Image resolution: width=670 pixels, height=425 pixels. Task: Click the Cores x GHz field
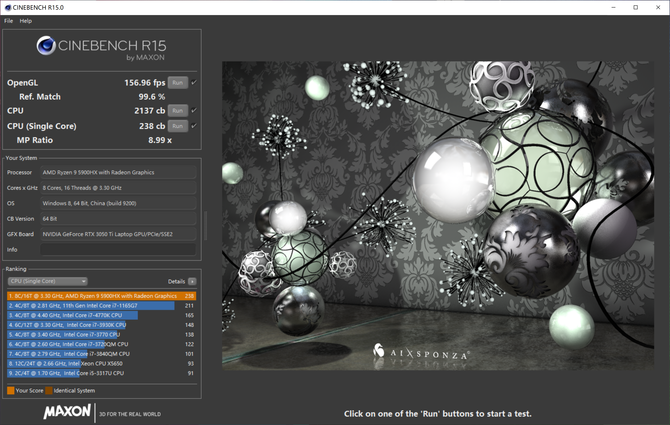118,188
